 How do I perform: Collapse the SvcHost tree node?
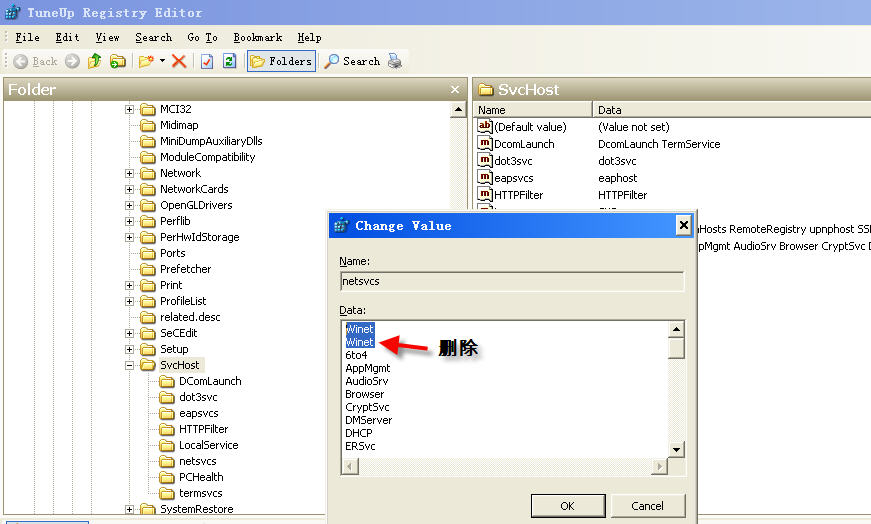coord(129,366)
